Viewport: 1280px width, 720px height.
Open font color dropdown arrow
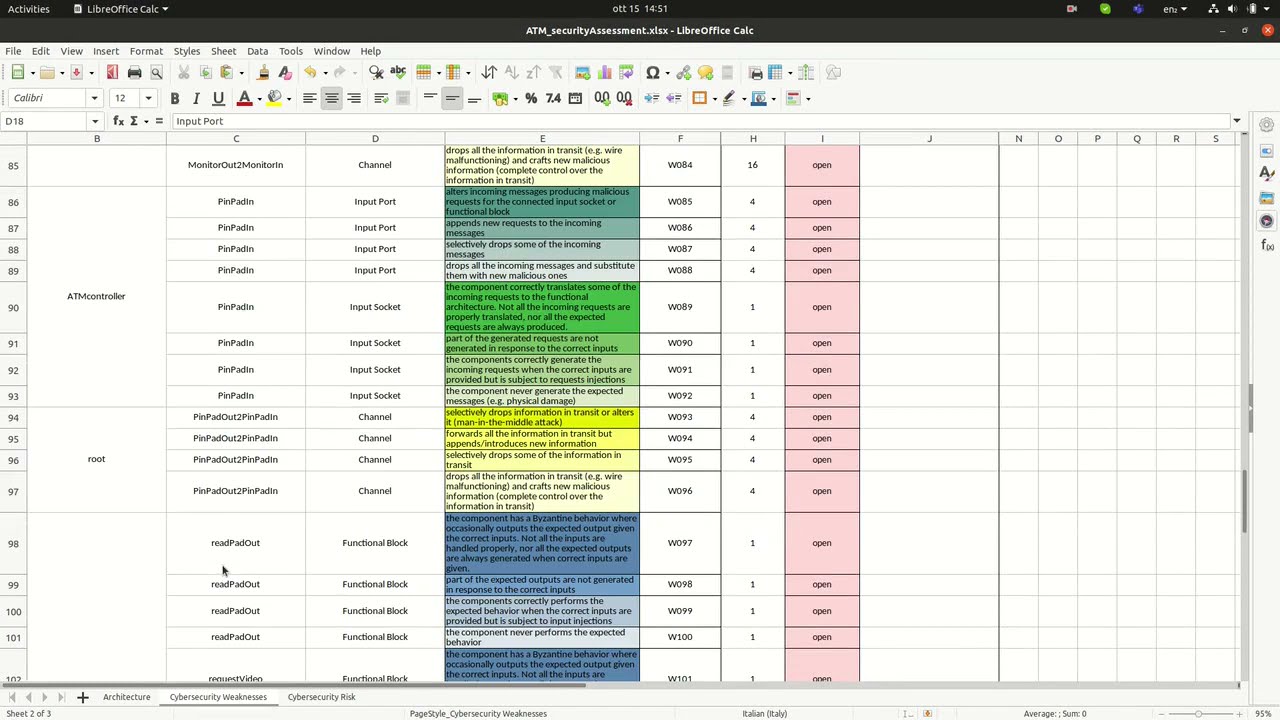259,98
